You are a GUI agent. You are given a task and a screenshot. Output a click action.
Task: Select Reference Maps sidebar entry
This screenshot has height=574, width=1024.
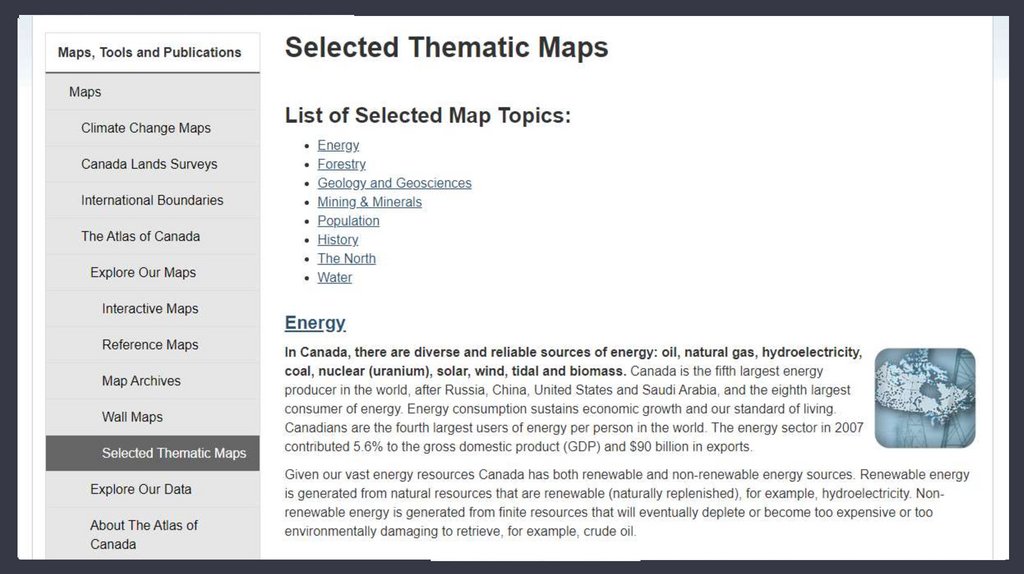pyautogui.click(x=150, y=344)
